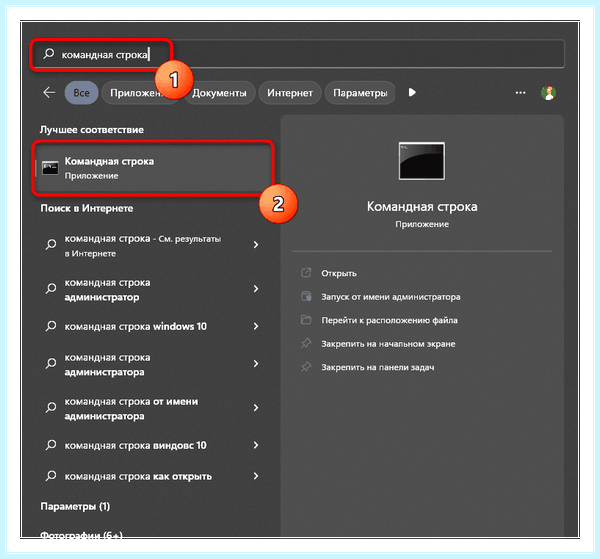Open the three-dots more options menu
600x559 pixels.
point(520,93)
